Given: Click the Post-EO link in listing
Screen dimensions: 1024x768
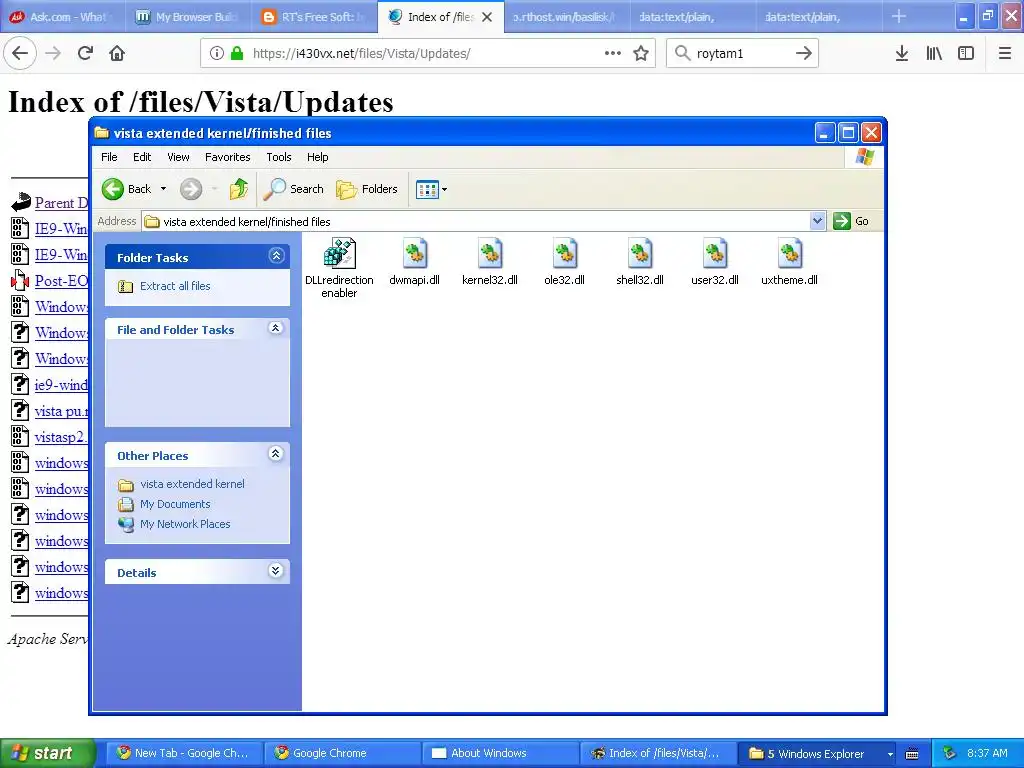Looking at the screenshot, I should point(61,281).
